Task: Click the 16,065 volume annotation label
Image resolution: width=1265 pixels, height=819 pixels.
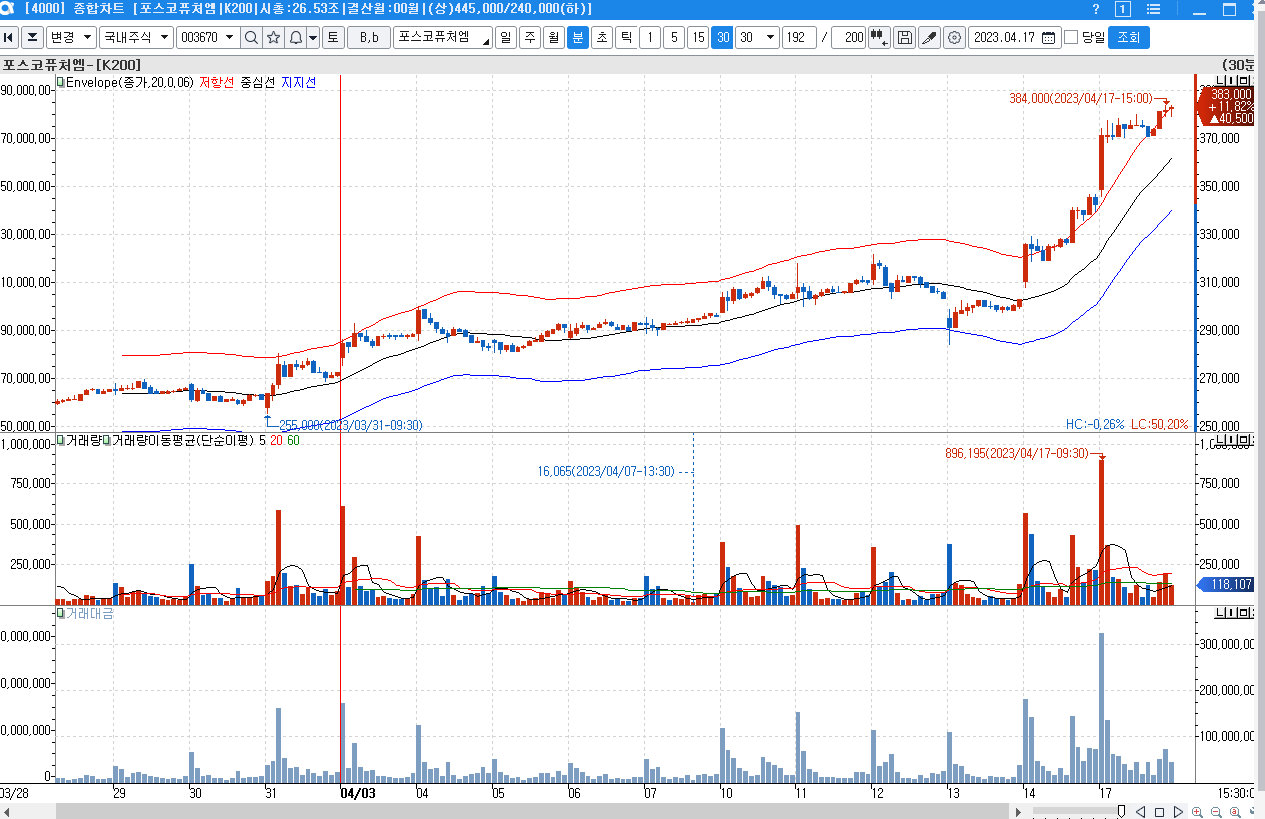Action: tap(605, 470)
